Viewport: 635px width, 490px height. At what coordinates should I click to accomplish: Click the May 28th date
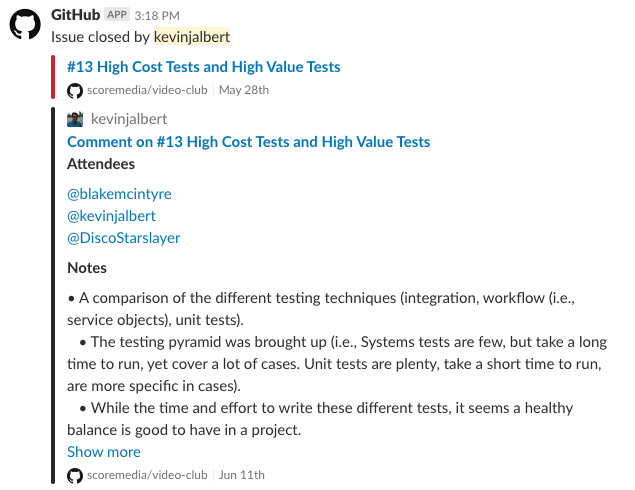click(x=244, y=90)
